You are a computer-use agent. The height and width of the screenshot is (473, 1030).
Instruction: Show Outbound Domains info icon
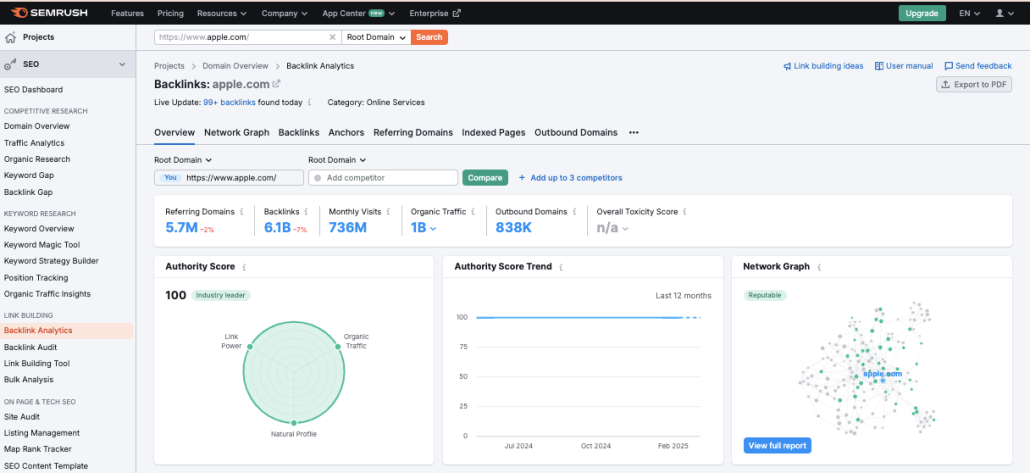pyautogui.click(x=574, y=212)
